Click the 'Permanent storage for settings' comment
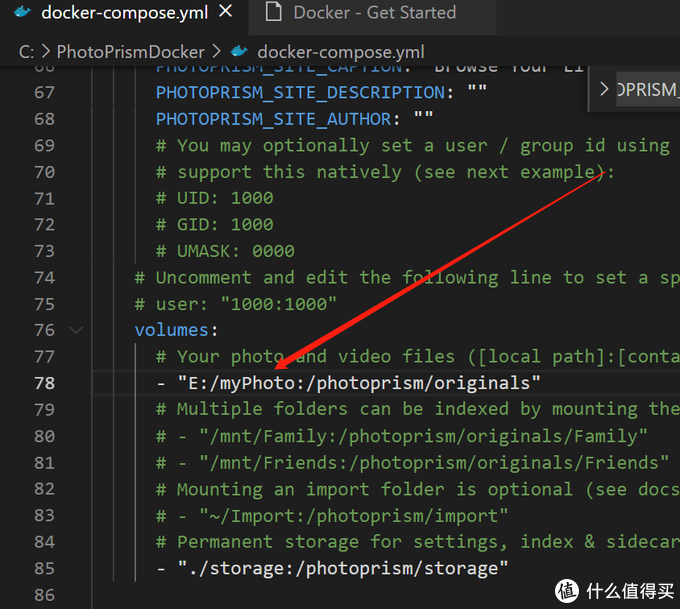The width and height of the screenshot is (680, 609). (x=418, y=542)
